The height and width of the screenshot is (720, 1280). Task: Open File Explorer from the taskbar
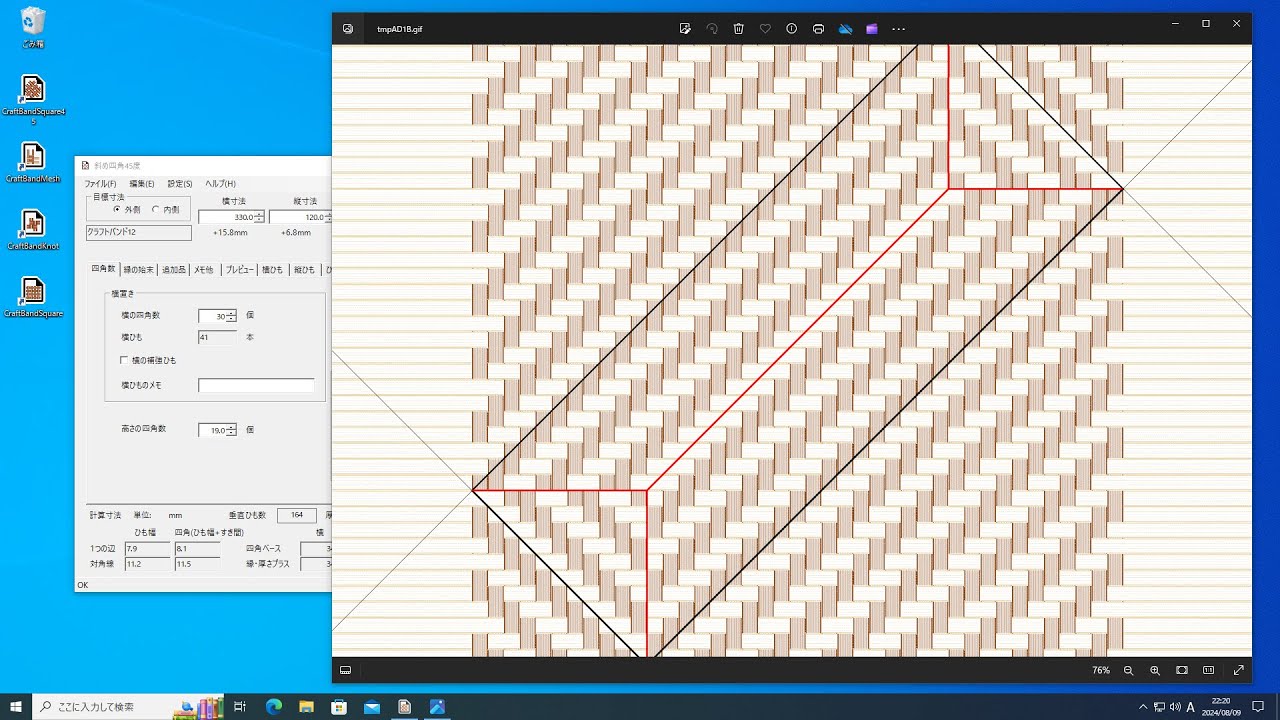(x=306, y=707)
